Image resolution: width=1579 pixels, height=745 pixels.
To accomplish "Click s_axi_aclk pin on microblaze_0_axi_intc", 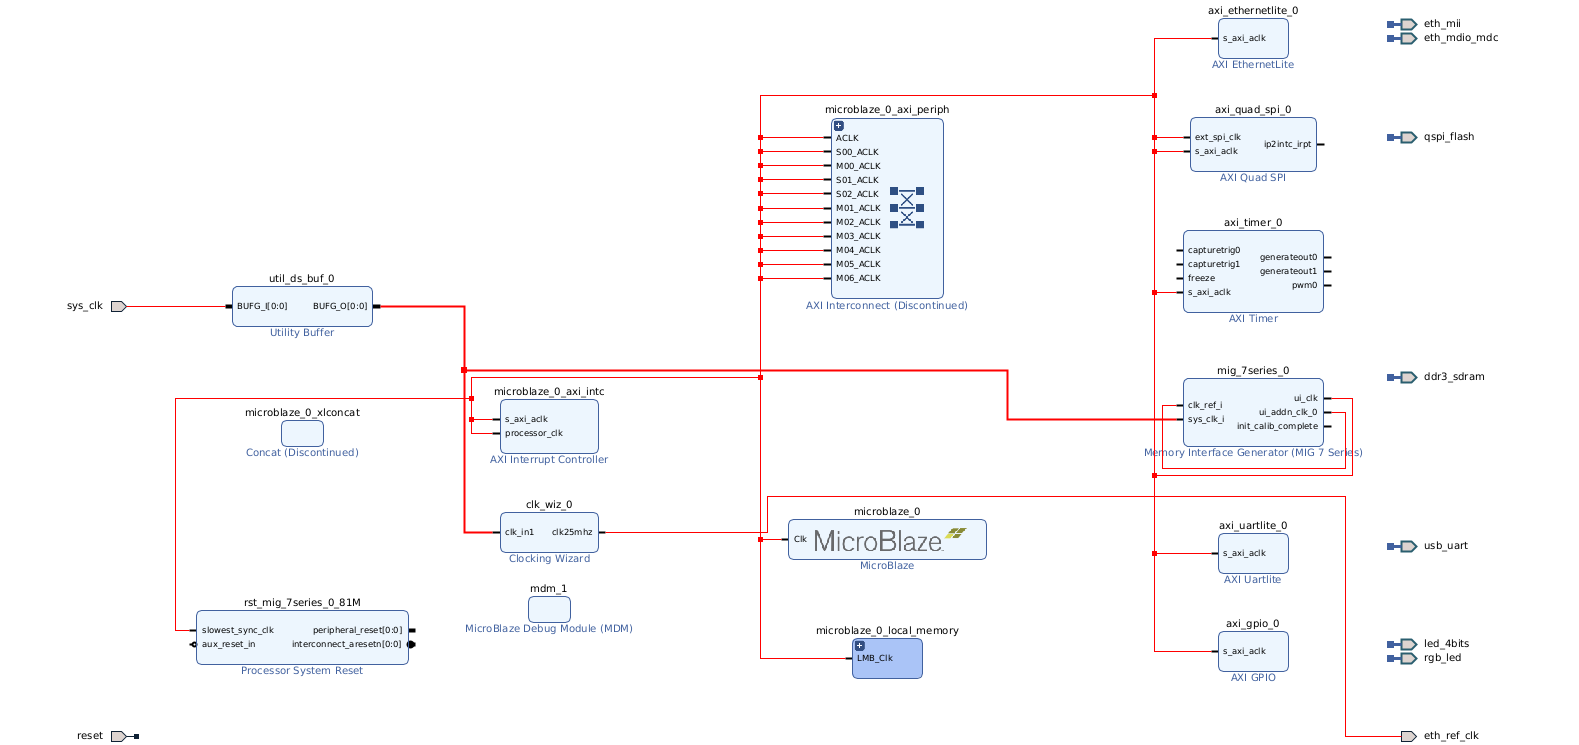I will point(526,420).
